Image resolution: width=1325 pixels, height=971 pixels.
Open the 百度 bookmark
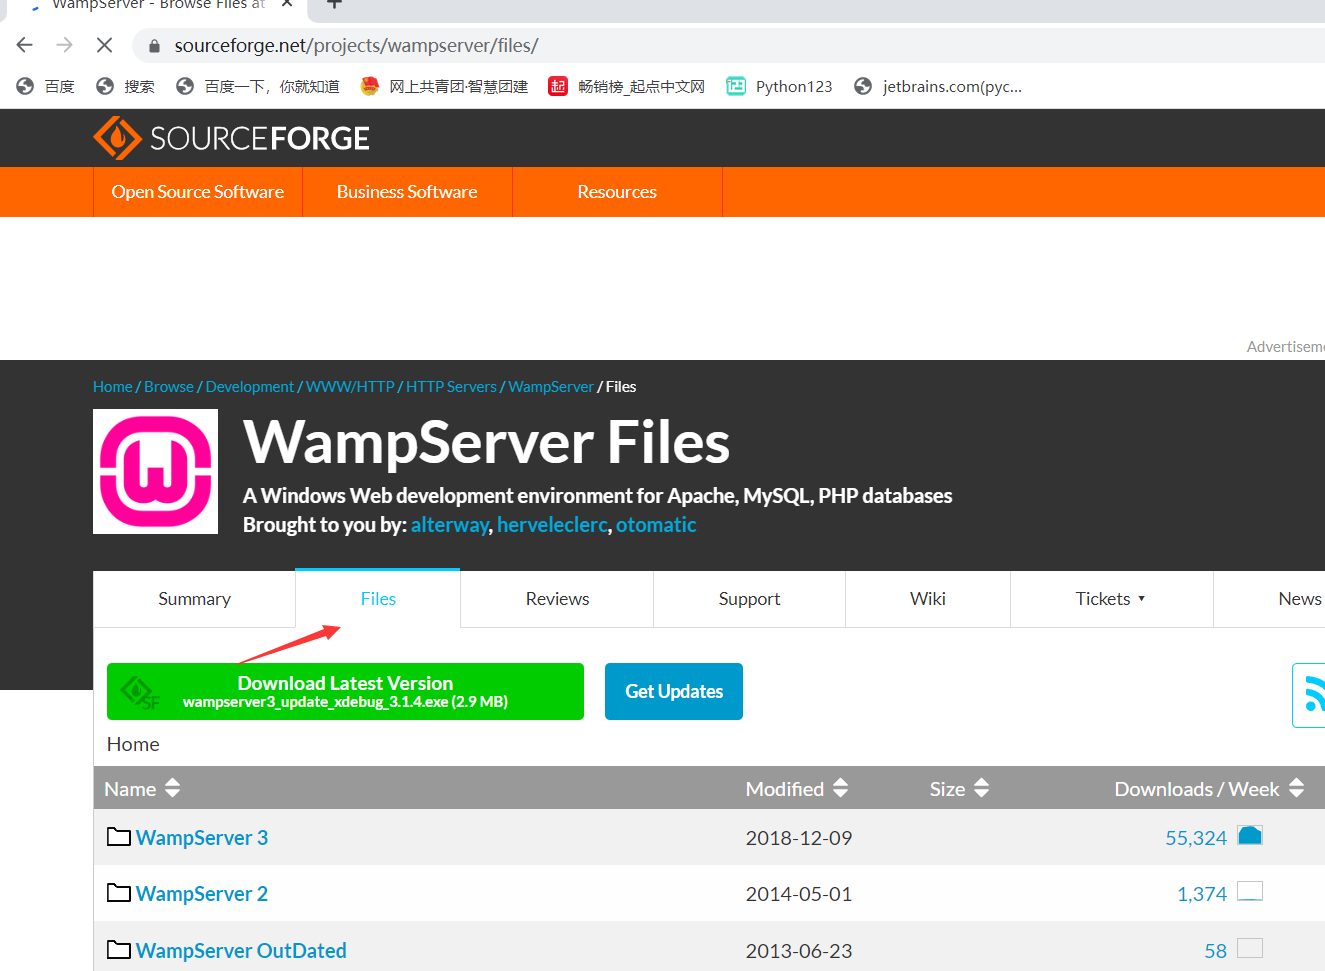click(46, 87)
